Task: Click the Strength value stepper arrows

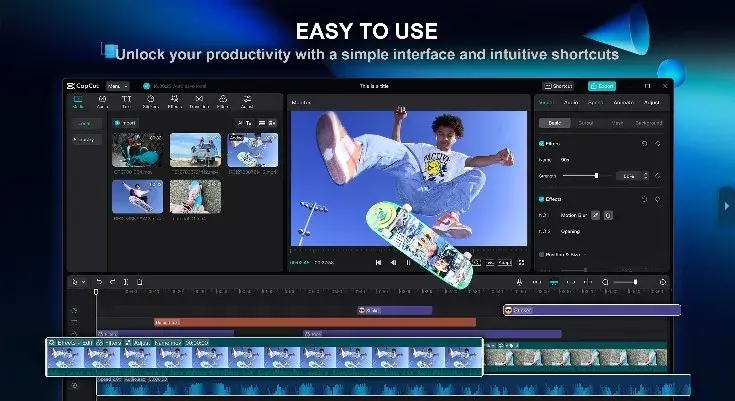Action: [x=646, y=176]
